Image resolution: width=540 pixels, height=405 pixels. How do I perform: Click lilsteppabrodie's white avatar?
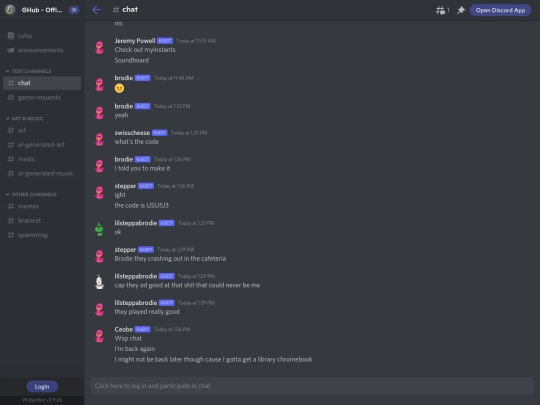tap(100, 282)
